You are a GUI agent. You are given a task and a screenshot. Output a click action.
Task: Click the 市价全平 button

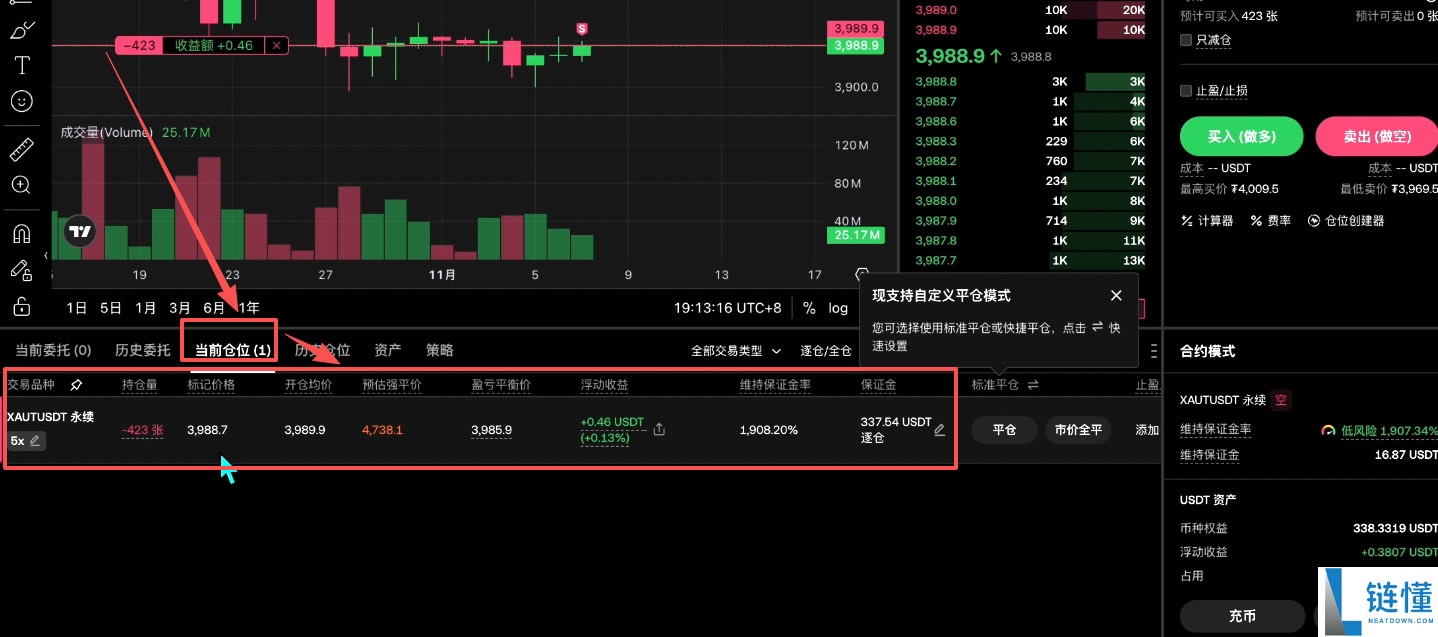(1078, 430)
